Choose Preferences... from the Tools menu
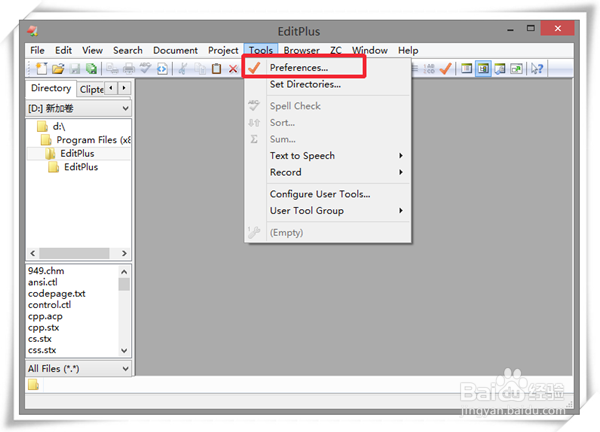 click(x=328, y=68)
